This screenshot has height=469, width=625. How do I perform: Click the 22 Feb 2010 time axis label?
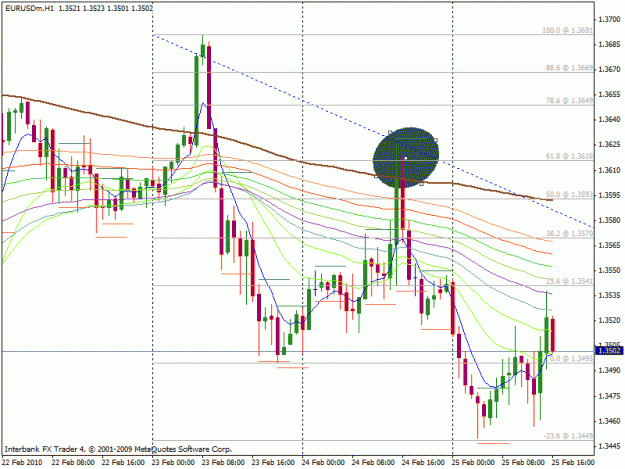(22, 462)
